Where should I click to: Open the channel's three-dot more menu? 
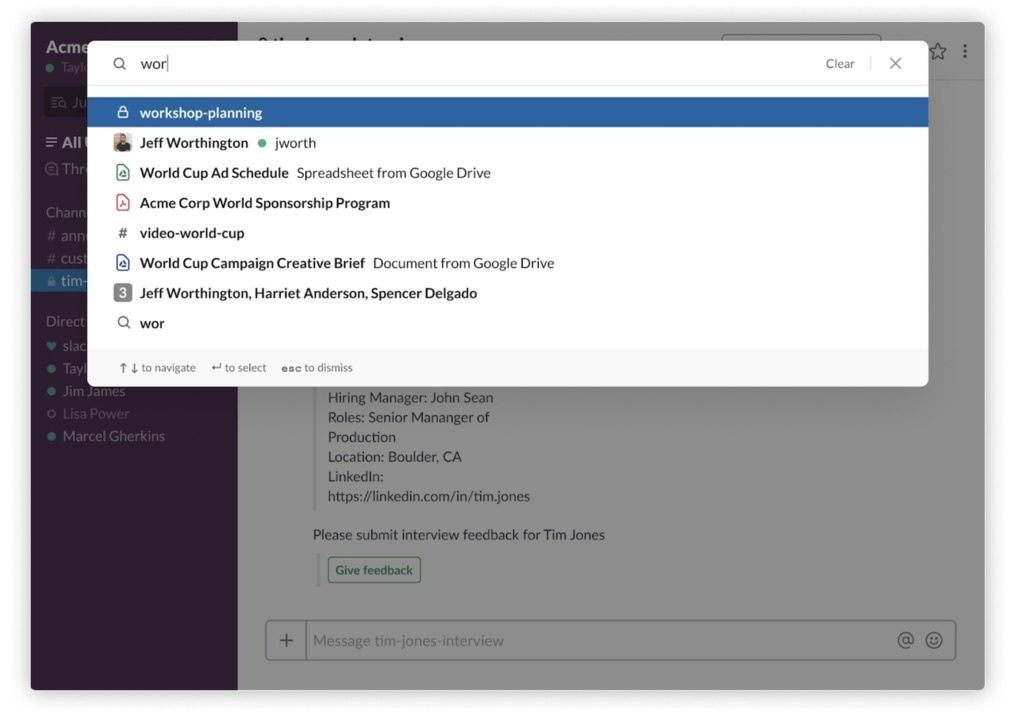(965, 51)
